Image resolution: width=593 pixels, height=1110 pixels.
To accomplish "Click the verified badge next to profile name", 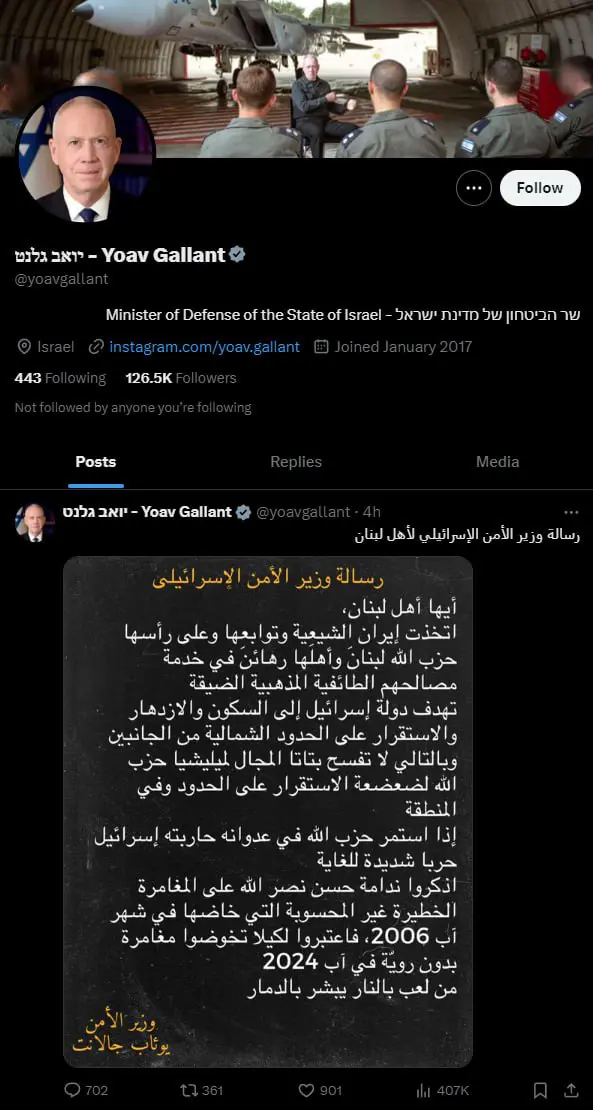I will (x=237, y=254).
